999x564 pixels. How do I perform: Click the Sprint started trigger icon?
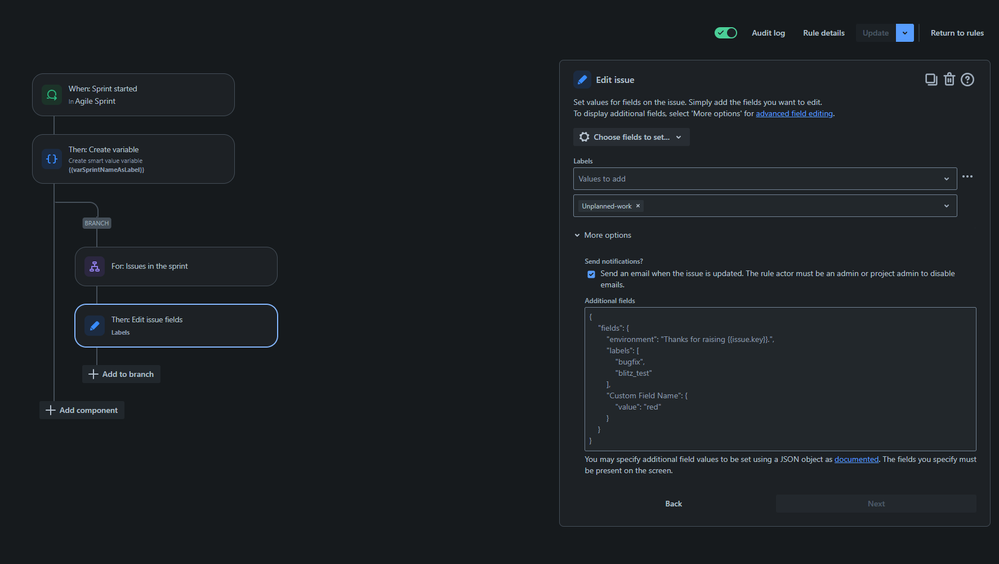(52, 95)
